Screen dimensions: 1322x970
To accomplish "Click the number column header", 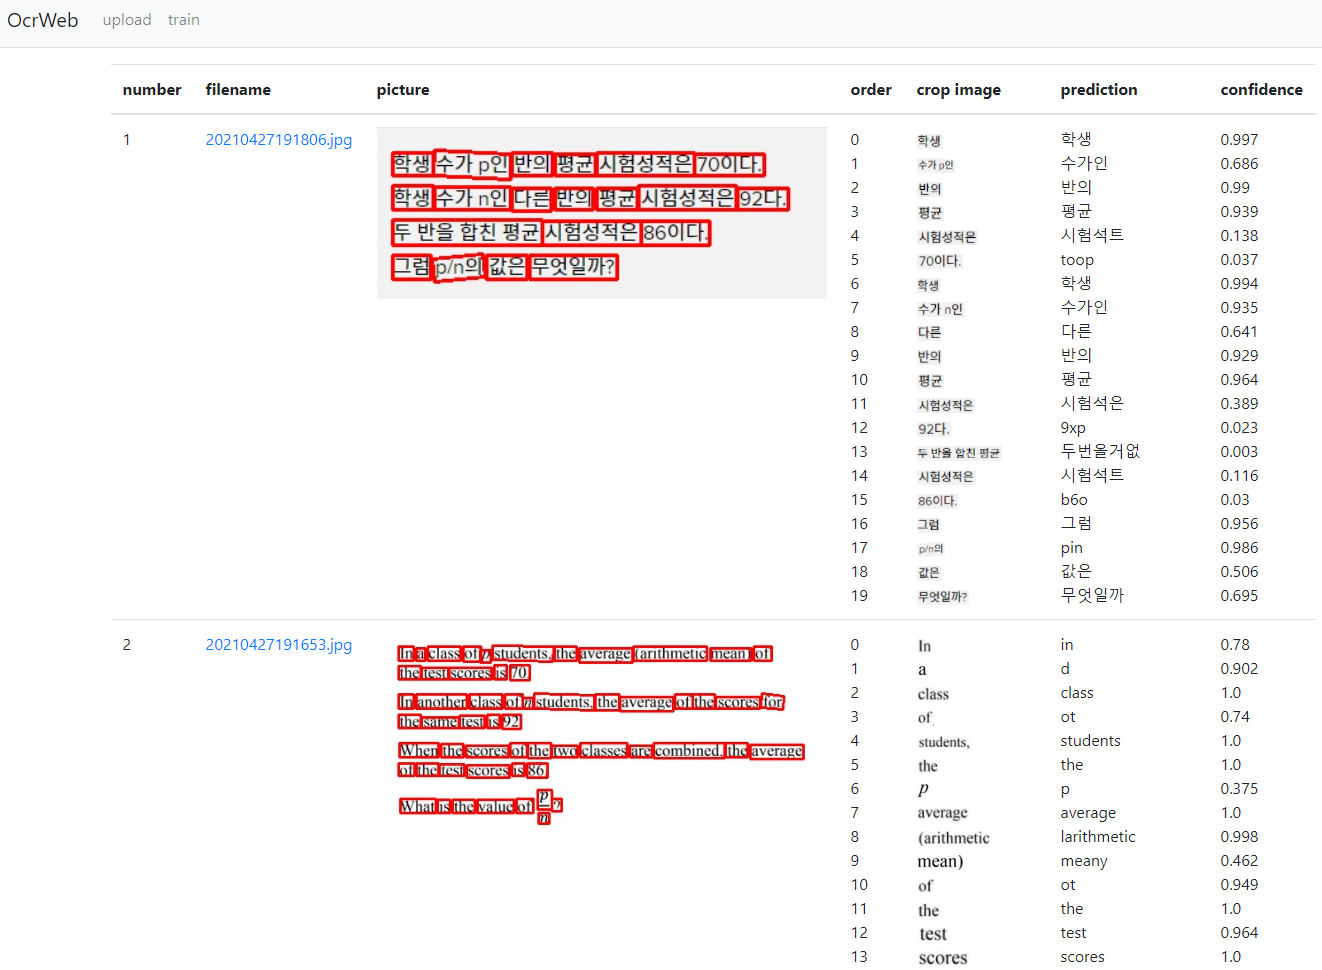I will tap(152, 89).
